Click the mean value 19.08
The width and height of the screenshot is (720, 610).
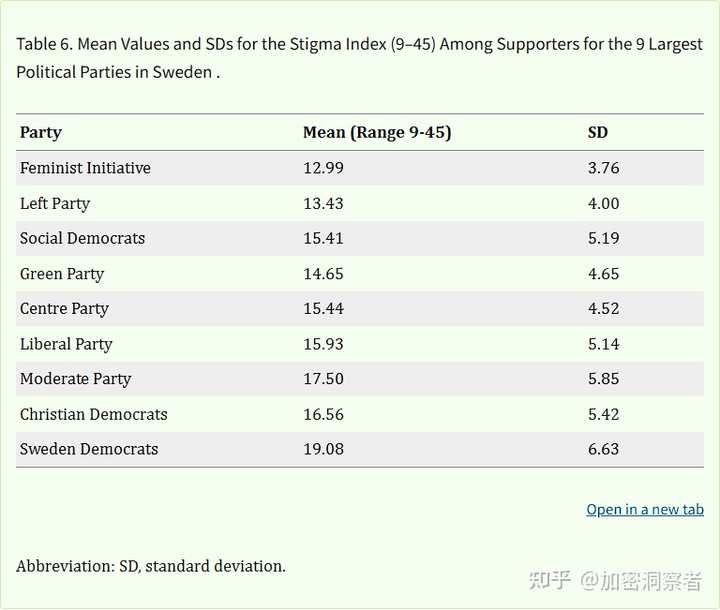[x=323, y=449]
